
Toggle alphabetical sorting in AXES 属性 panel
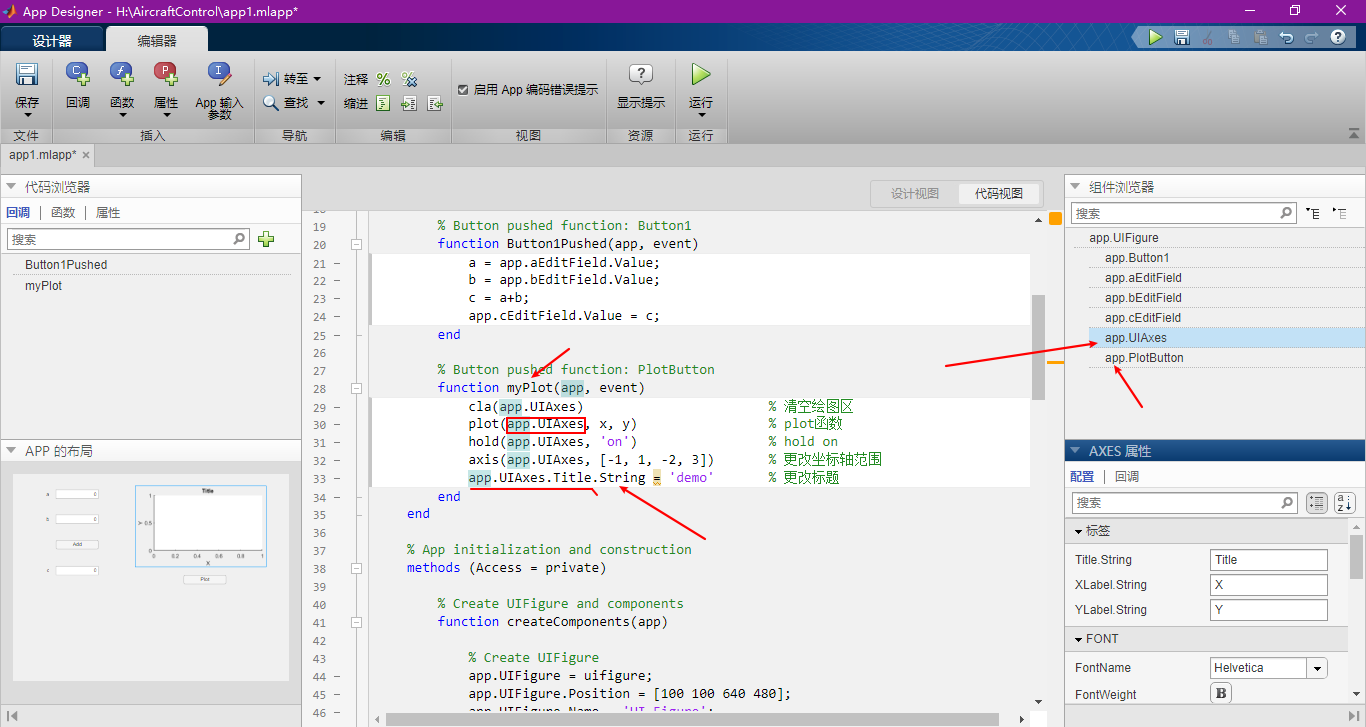click(x=1345, y=502)
